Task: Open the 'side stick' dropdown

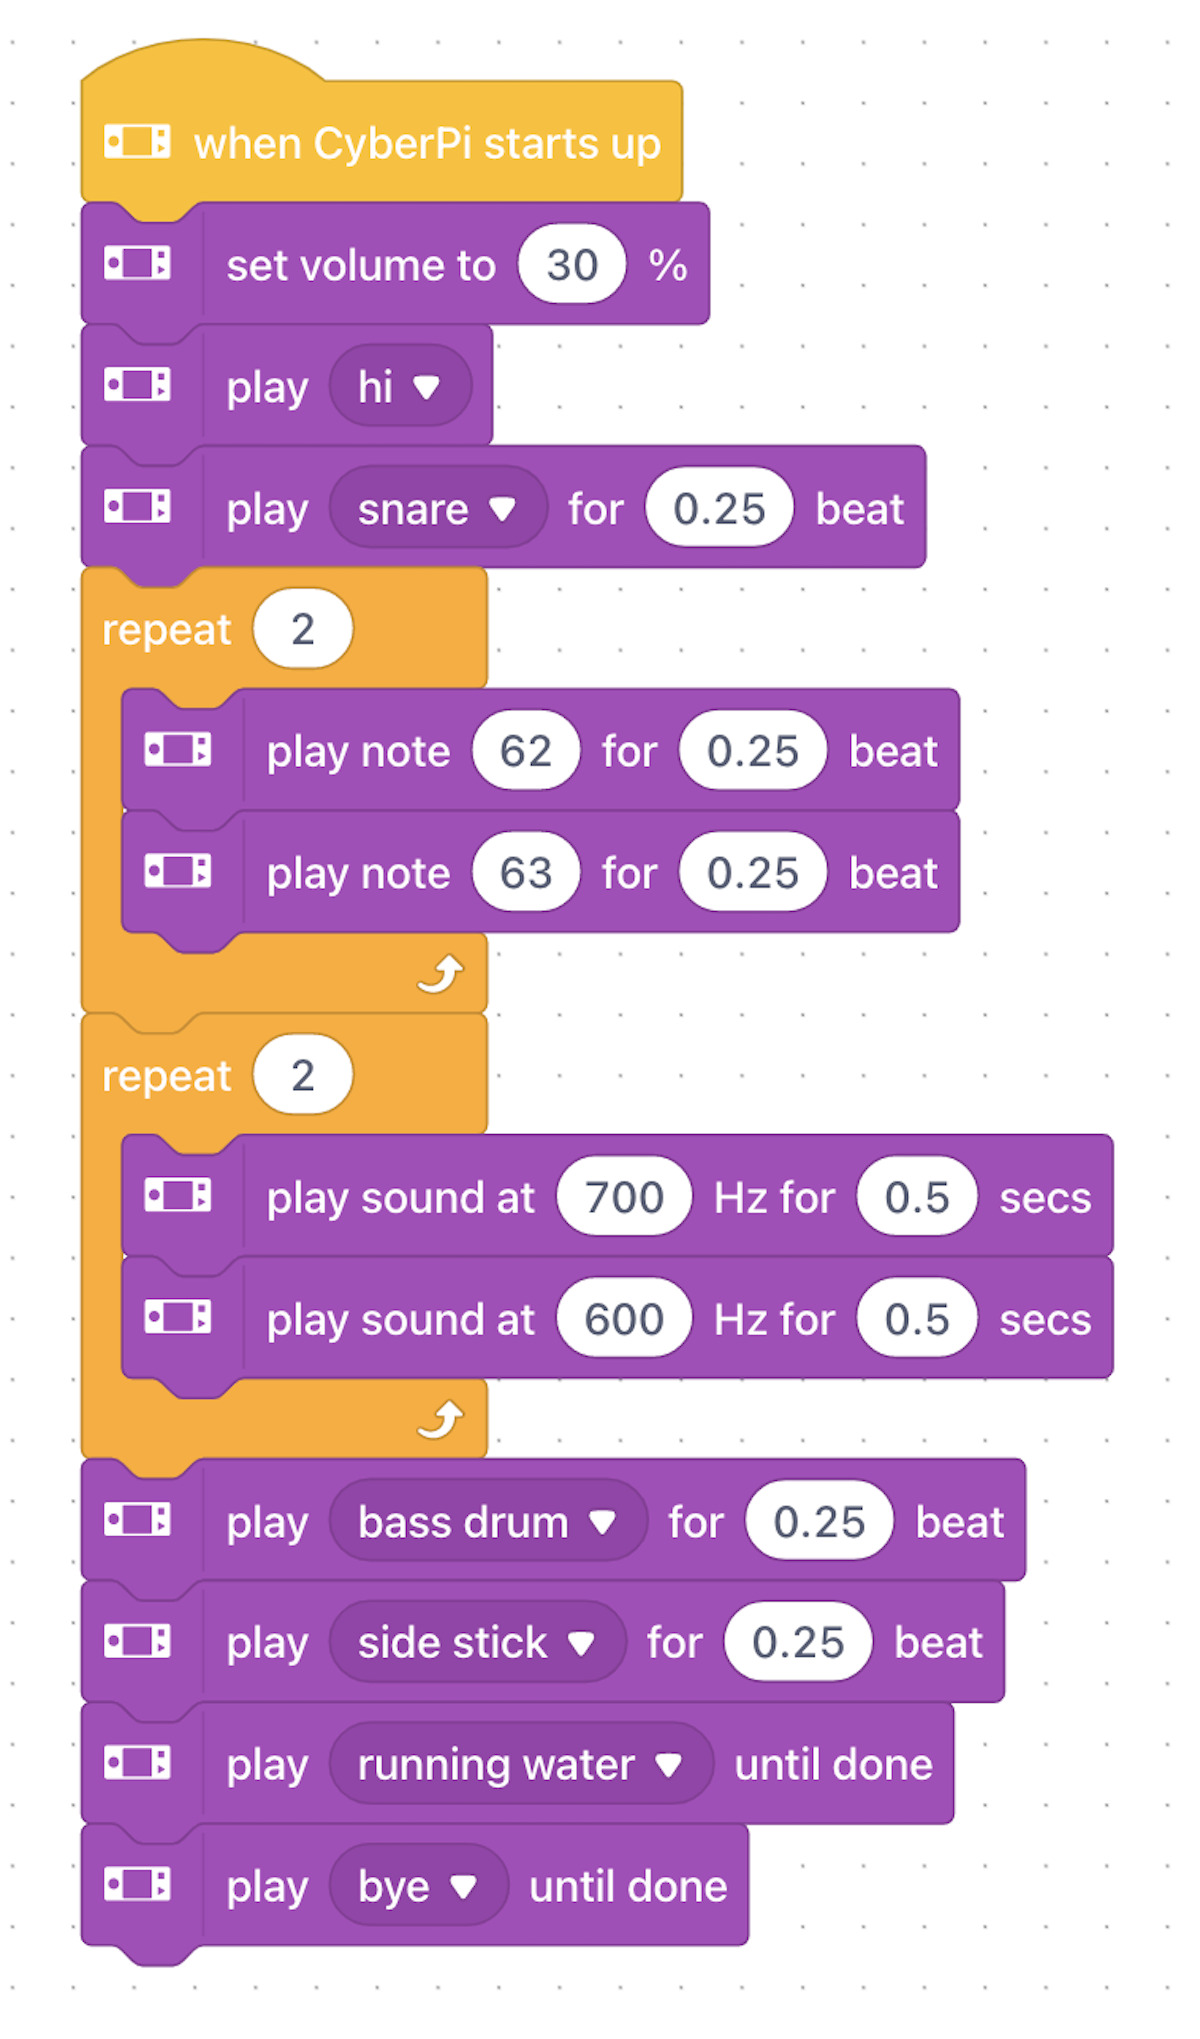Action: point(477,1643)
